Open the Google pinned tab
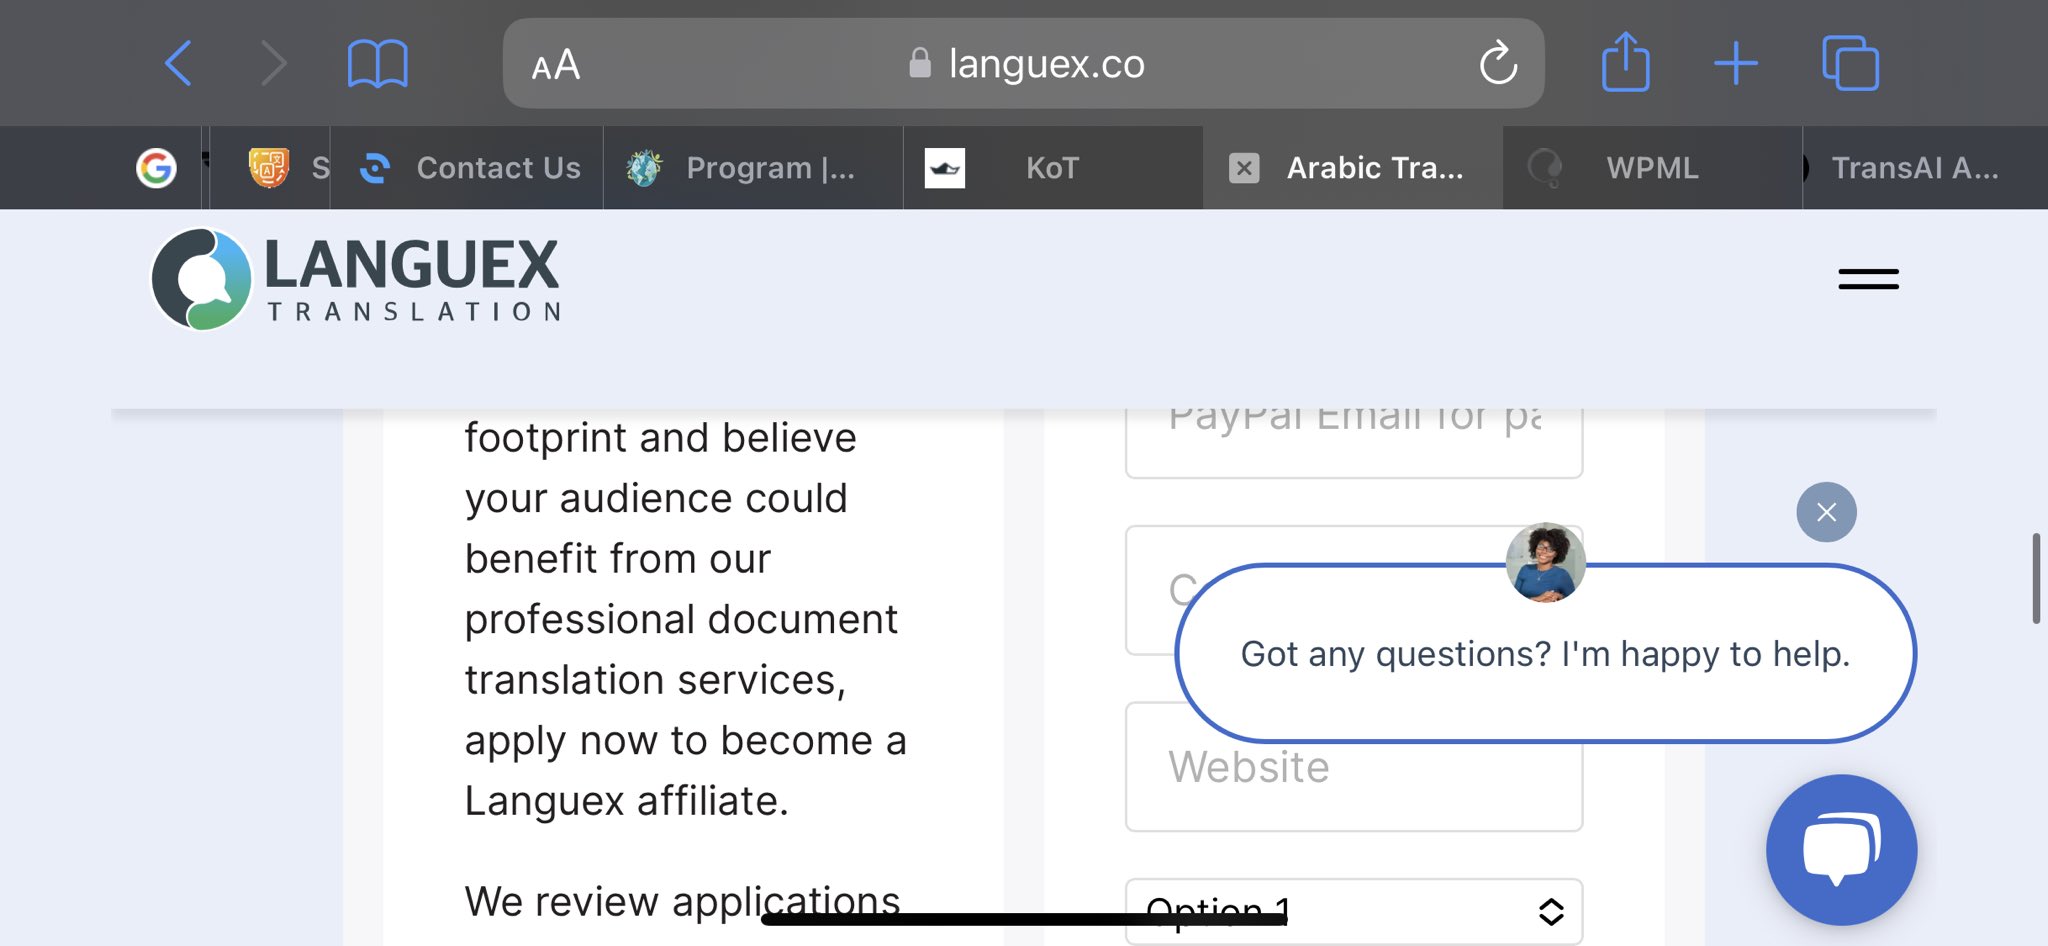The height and width of the screenshot is (946, 2048). point(156,168)
